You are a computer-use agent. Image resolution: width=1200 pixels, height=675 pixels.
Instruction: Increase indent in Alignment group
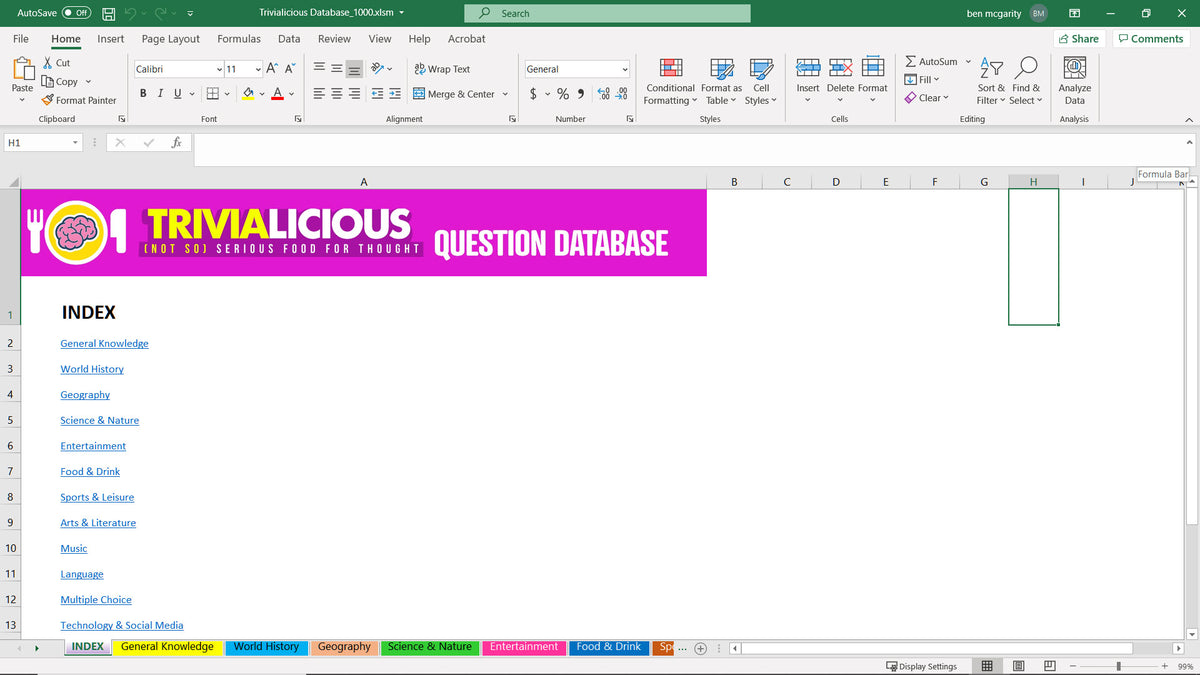394,94
